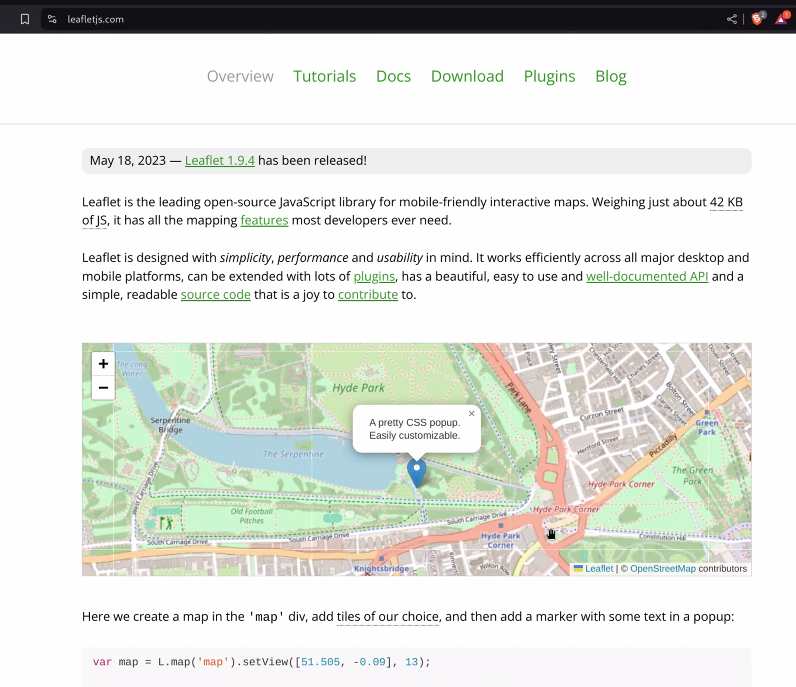796x687 pixels.
Task: Visit the source code link
Action: tap(216, 295)
